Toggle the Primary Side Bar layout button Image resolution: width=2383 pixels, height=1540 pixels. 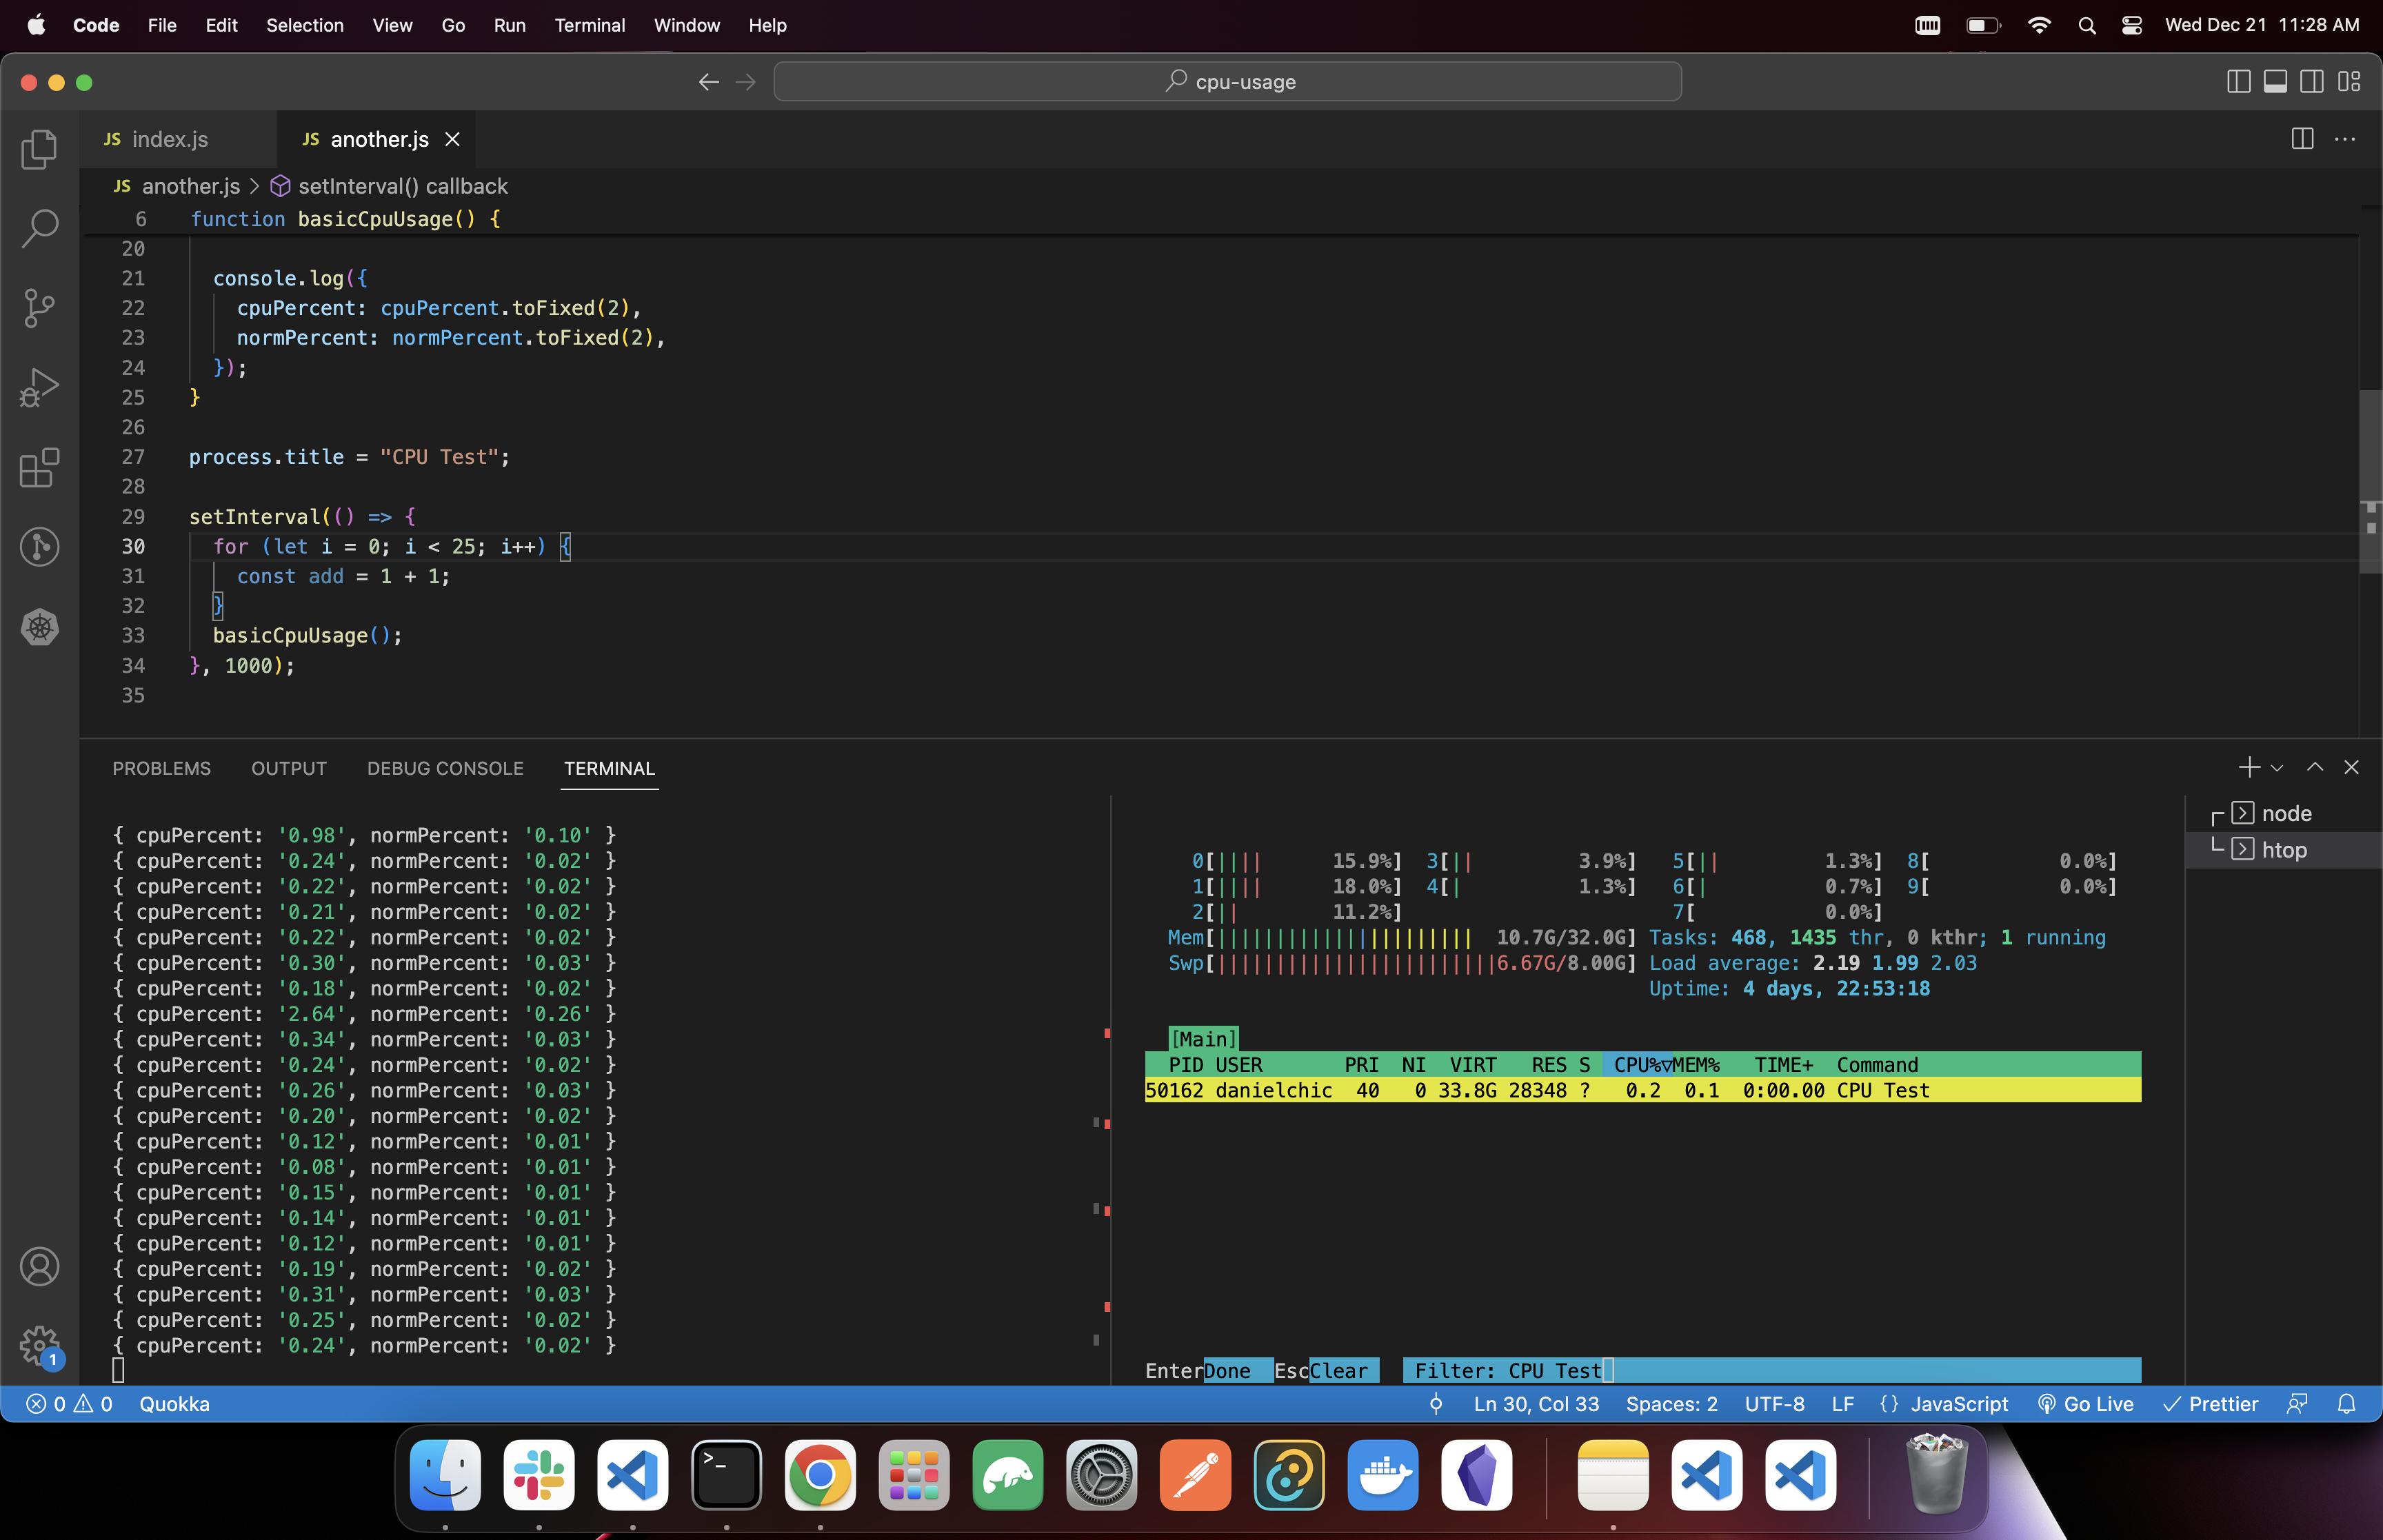[x=2239, y=82]
